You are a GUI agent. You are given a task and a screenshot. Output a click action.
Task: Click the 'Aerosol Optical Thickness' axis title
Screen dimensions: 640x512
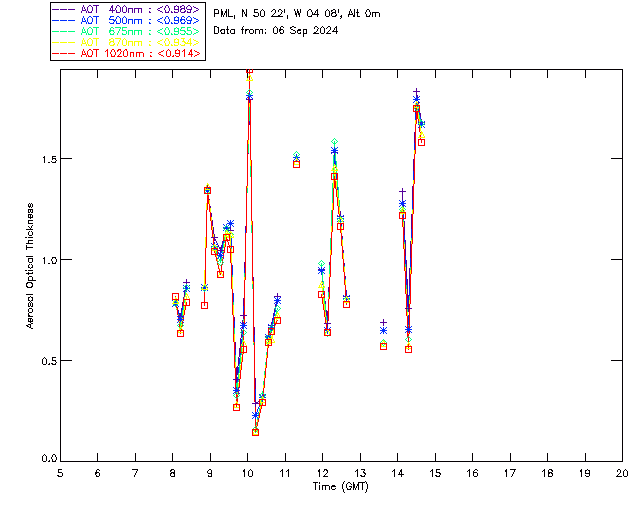(x=30, y=266)
